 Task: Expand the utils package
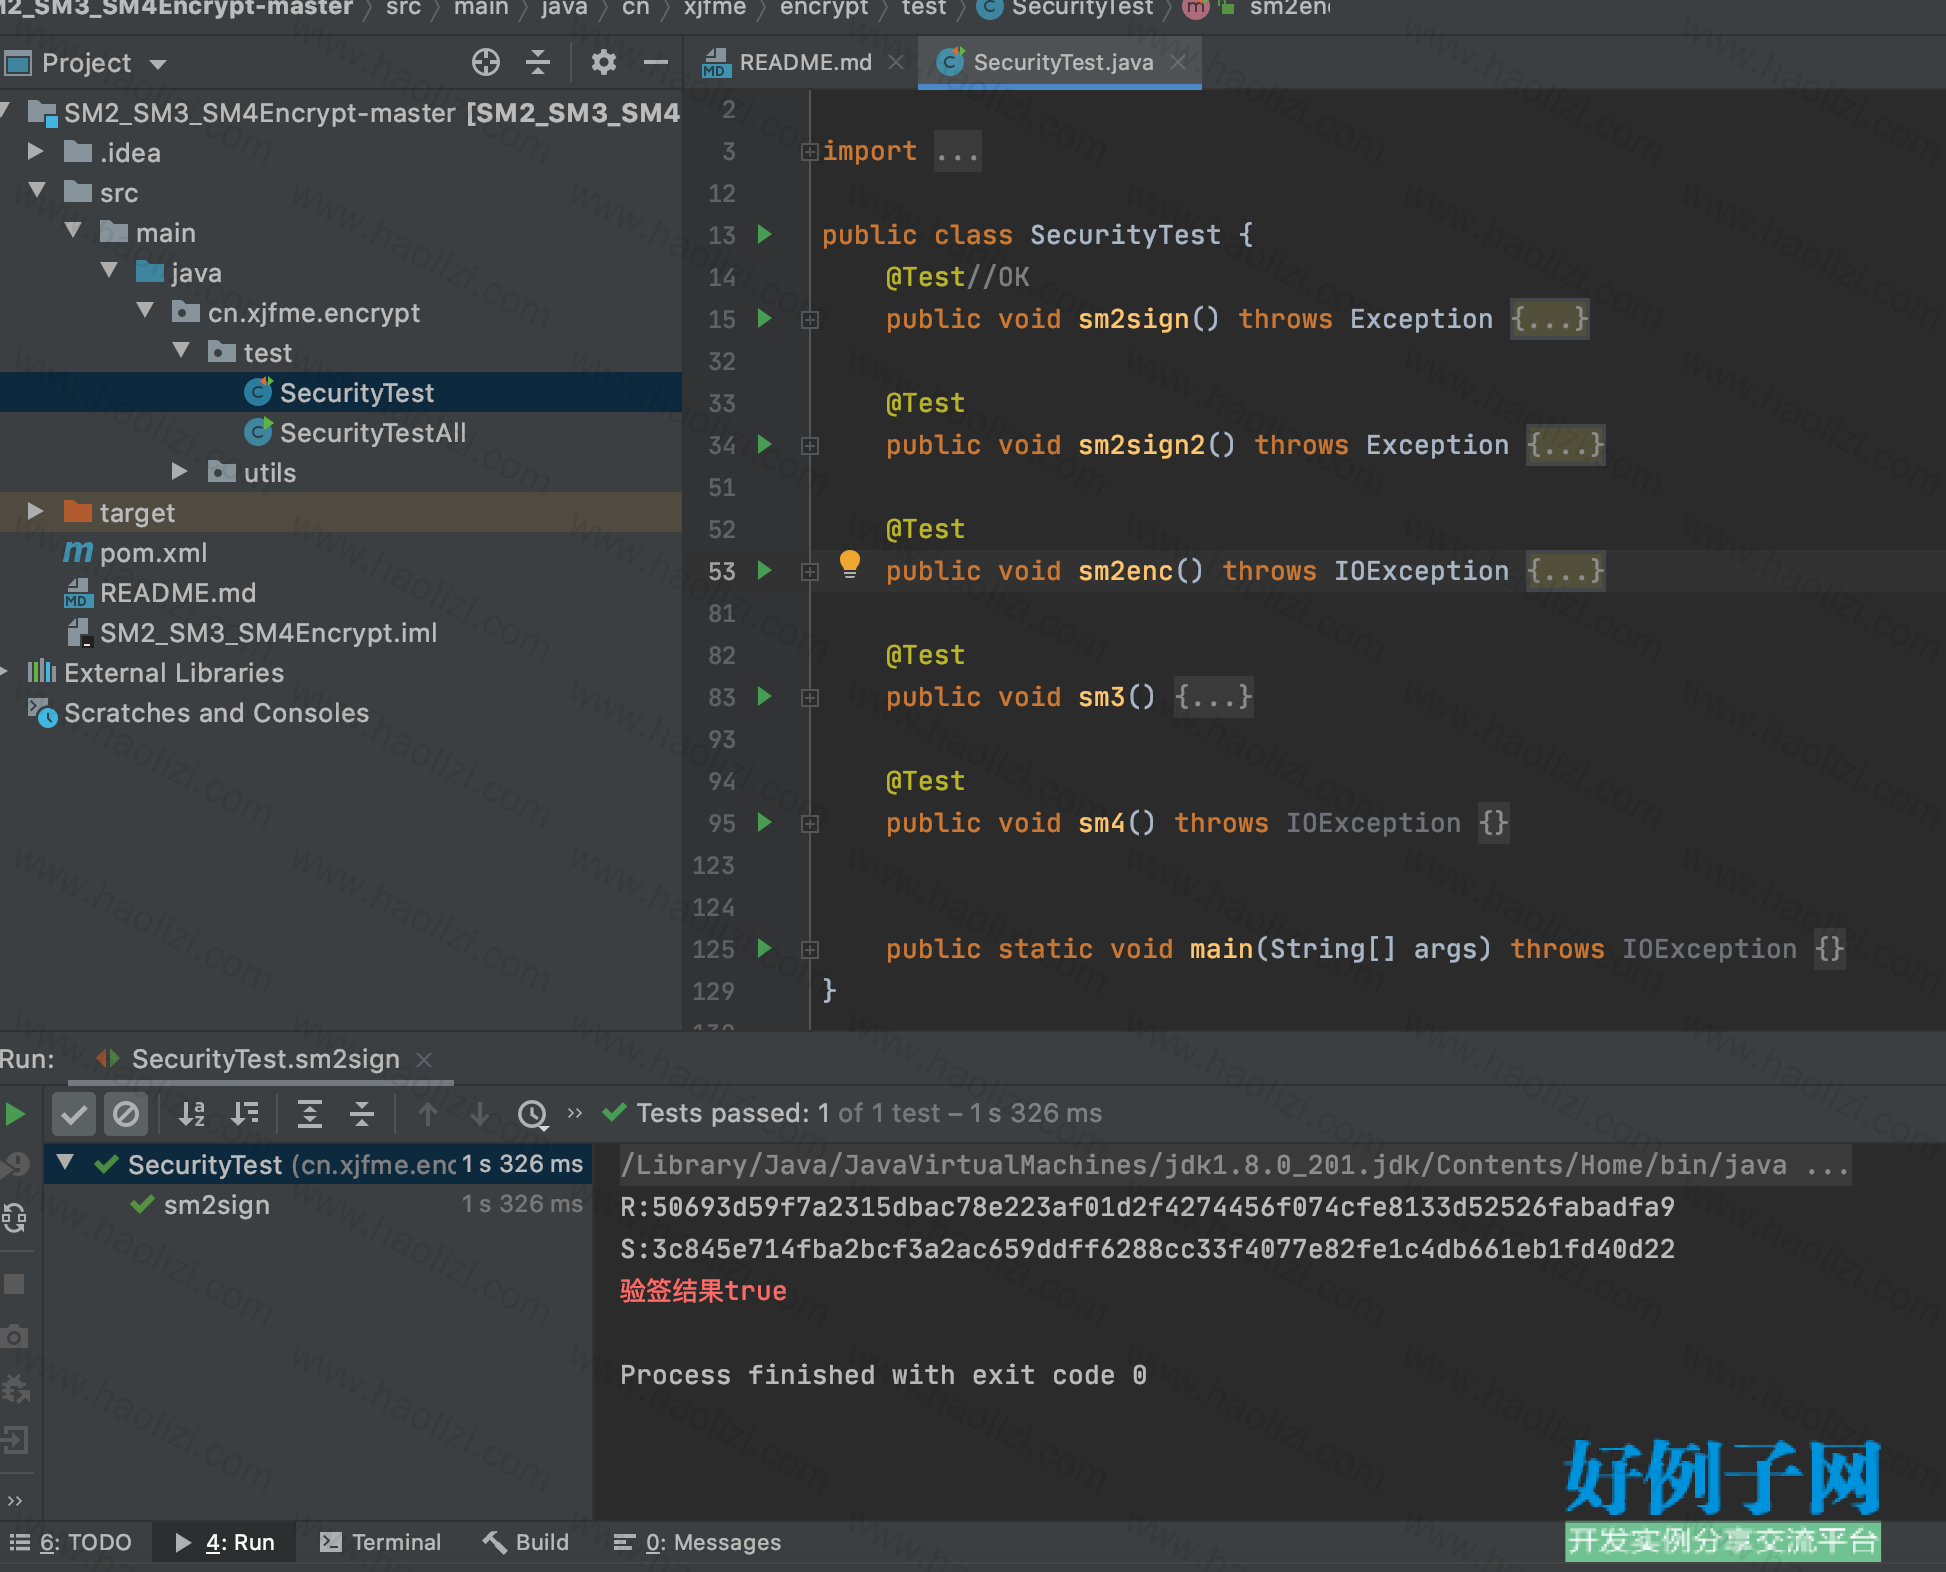[x=180, y=471]
